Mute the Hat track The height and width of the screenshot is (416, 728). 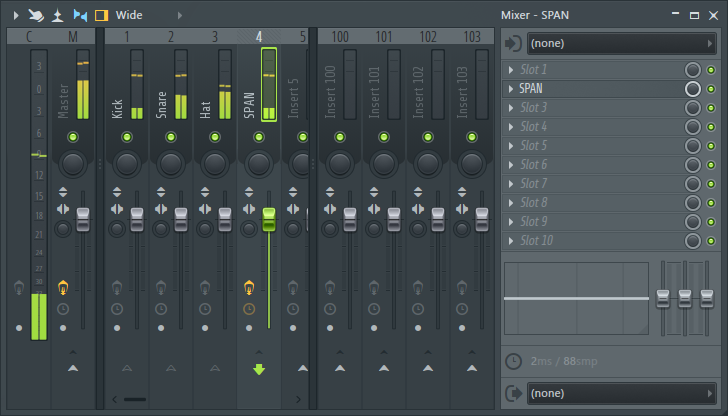click(214, 137)
